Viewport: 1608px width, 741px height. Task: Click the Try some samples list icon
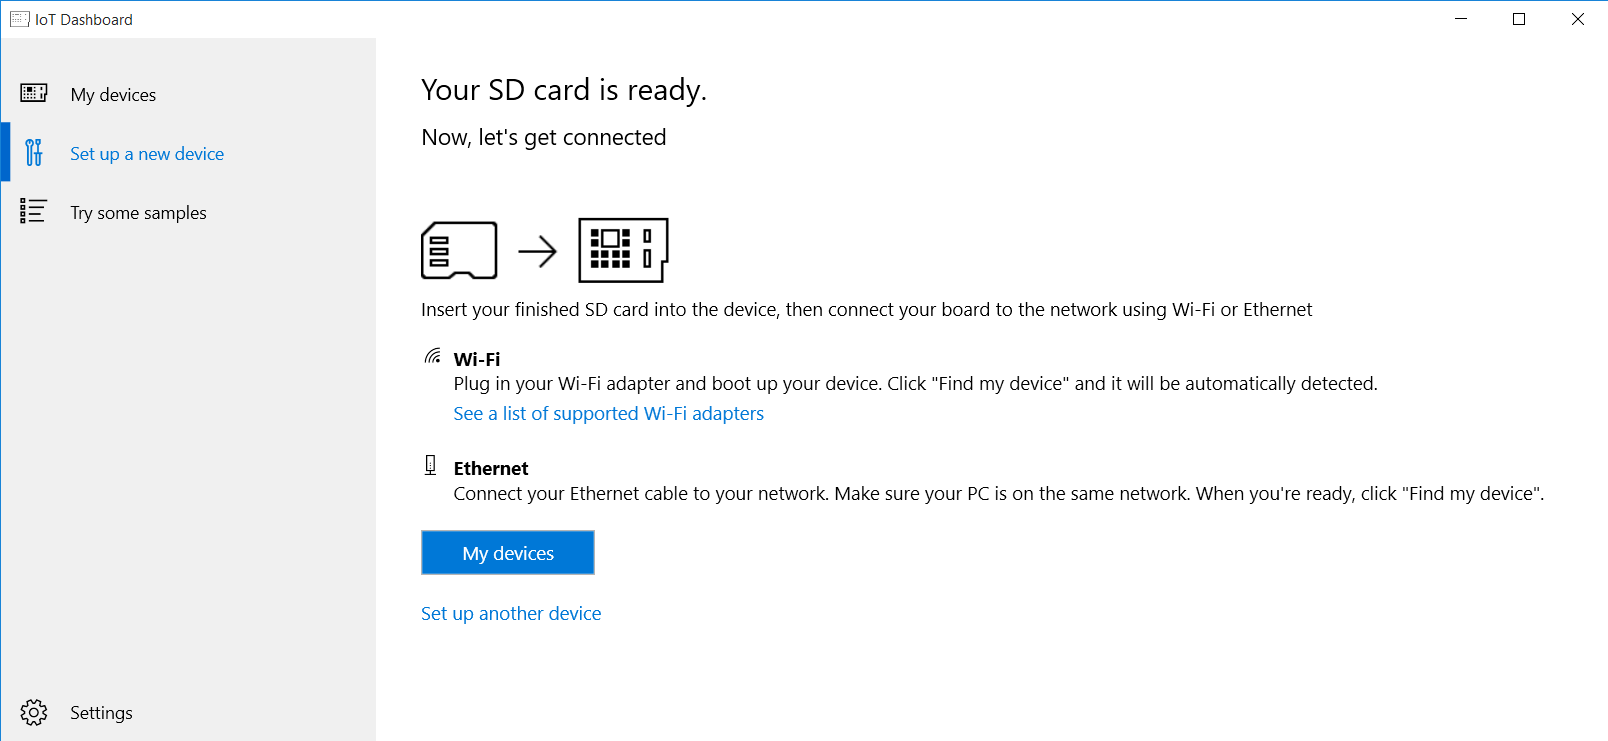(x=33, y=211)
